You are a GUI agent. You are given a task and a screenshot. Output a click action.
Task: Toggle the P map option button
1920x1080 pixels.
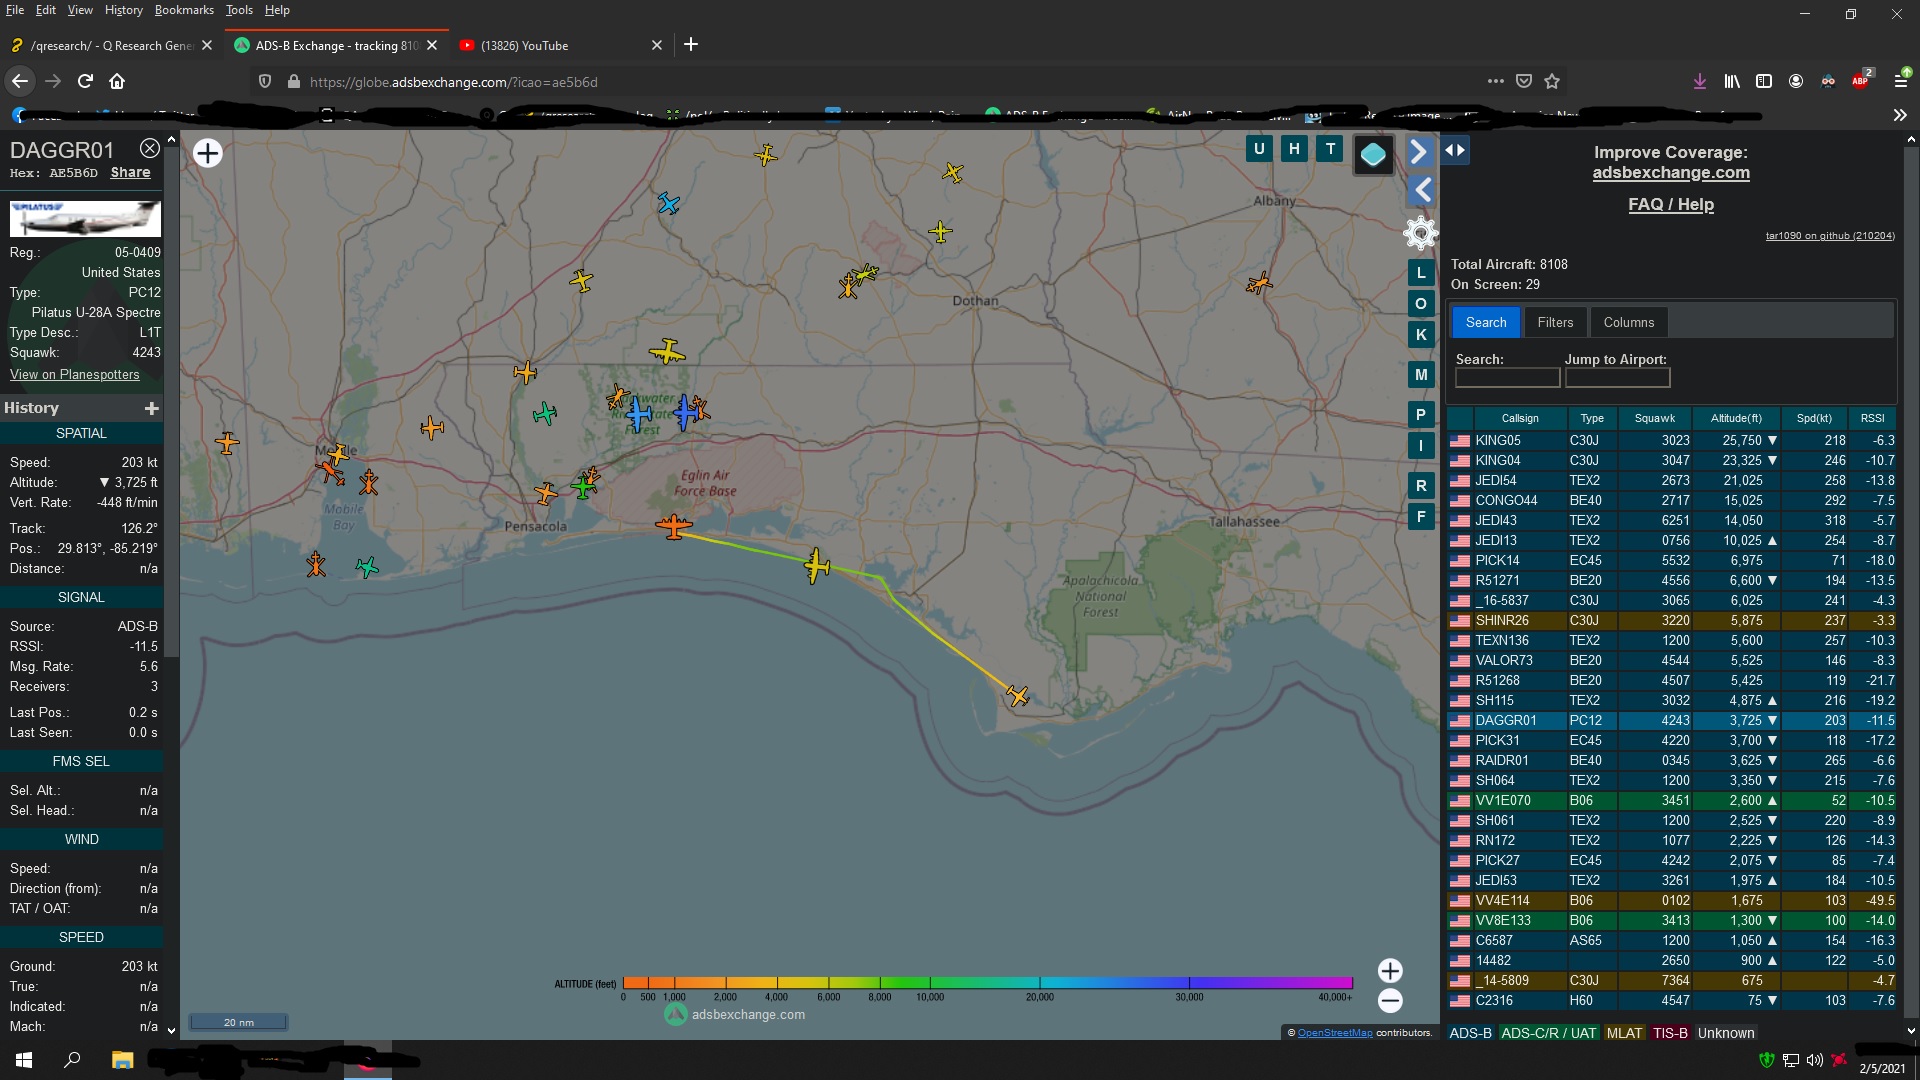pyautogui.click(x=1421, y=415)
